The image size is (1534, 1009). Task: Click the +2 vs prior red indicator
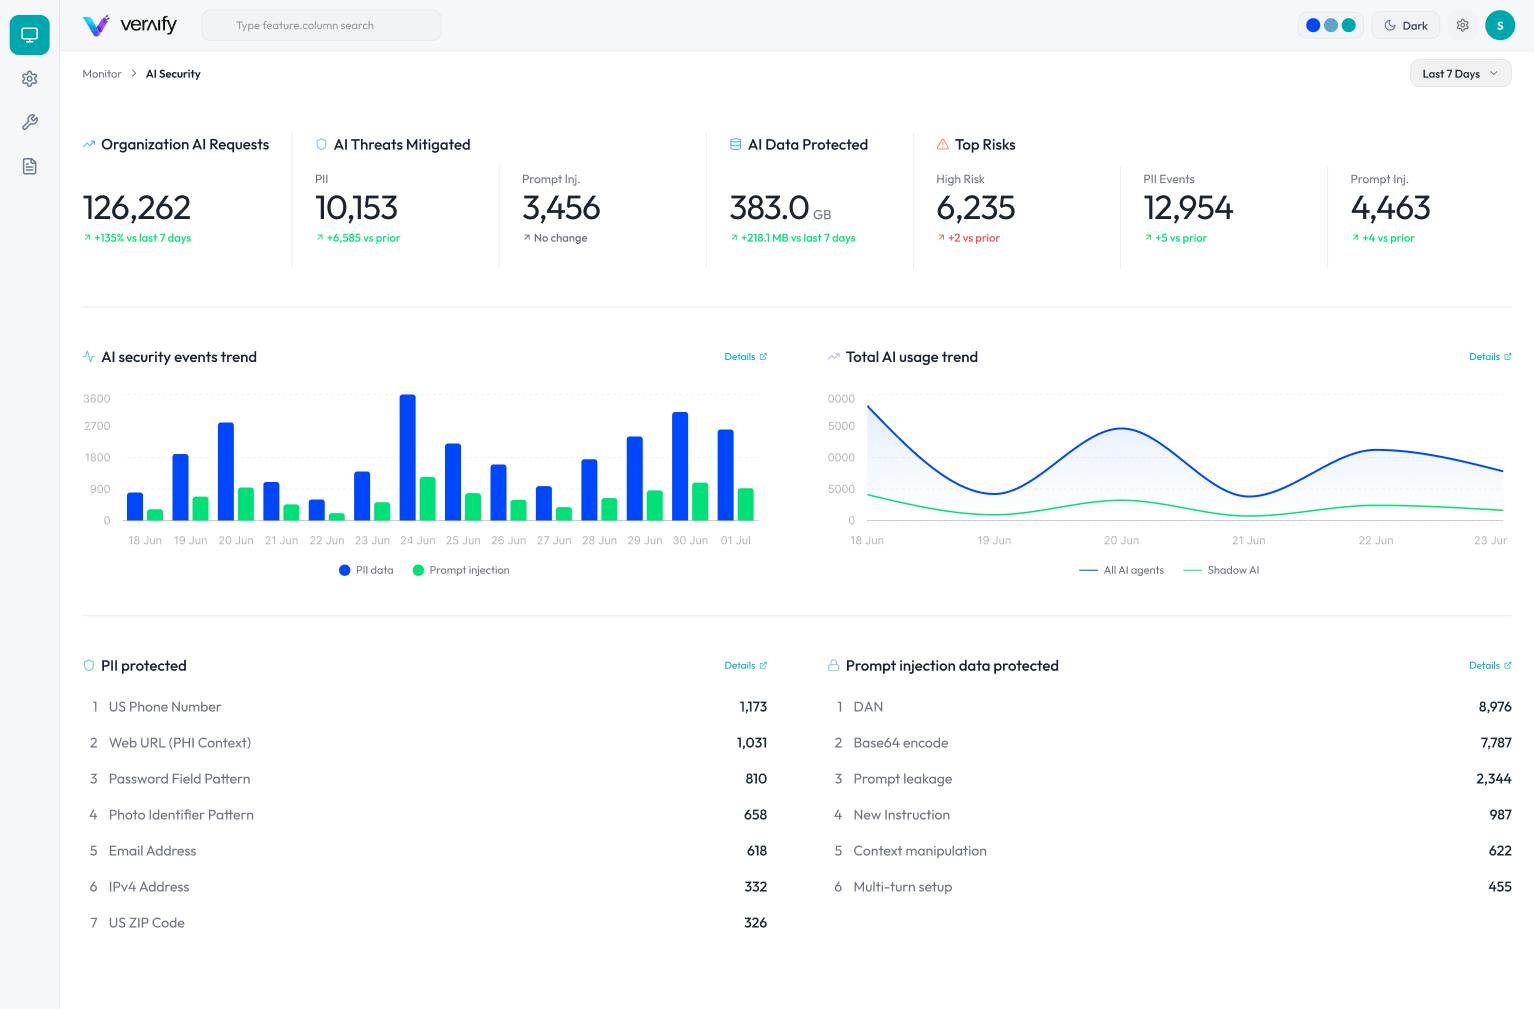click(968, 238)
